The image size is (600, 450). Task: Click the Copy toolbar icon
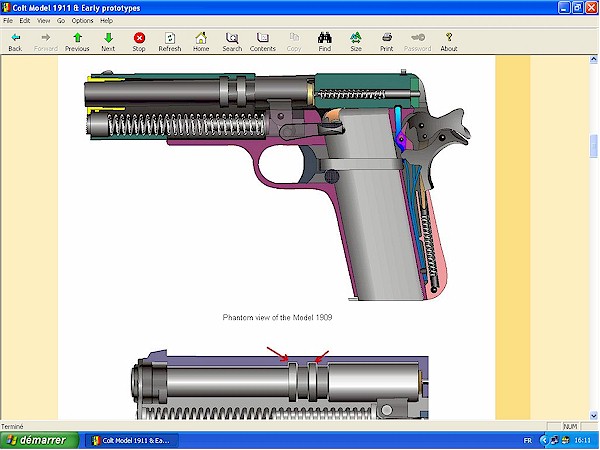(x=294, y=42)
